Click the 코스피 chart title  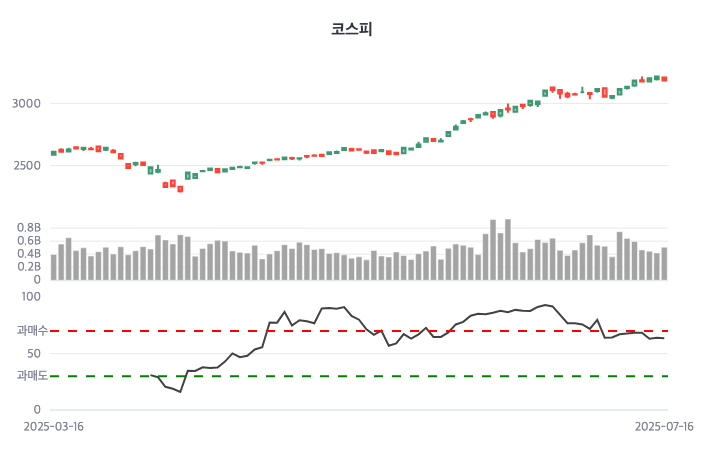[x=351, y=29]
